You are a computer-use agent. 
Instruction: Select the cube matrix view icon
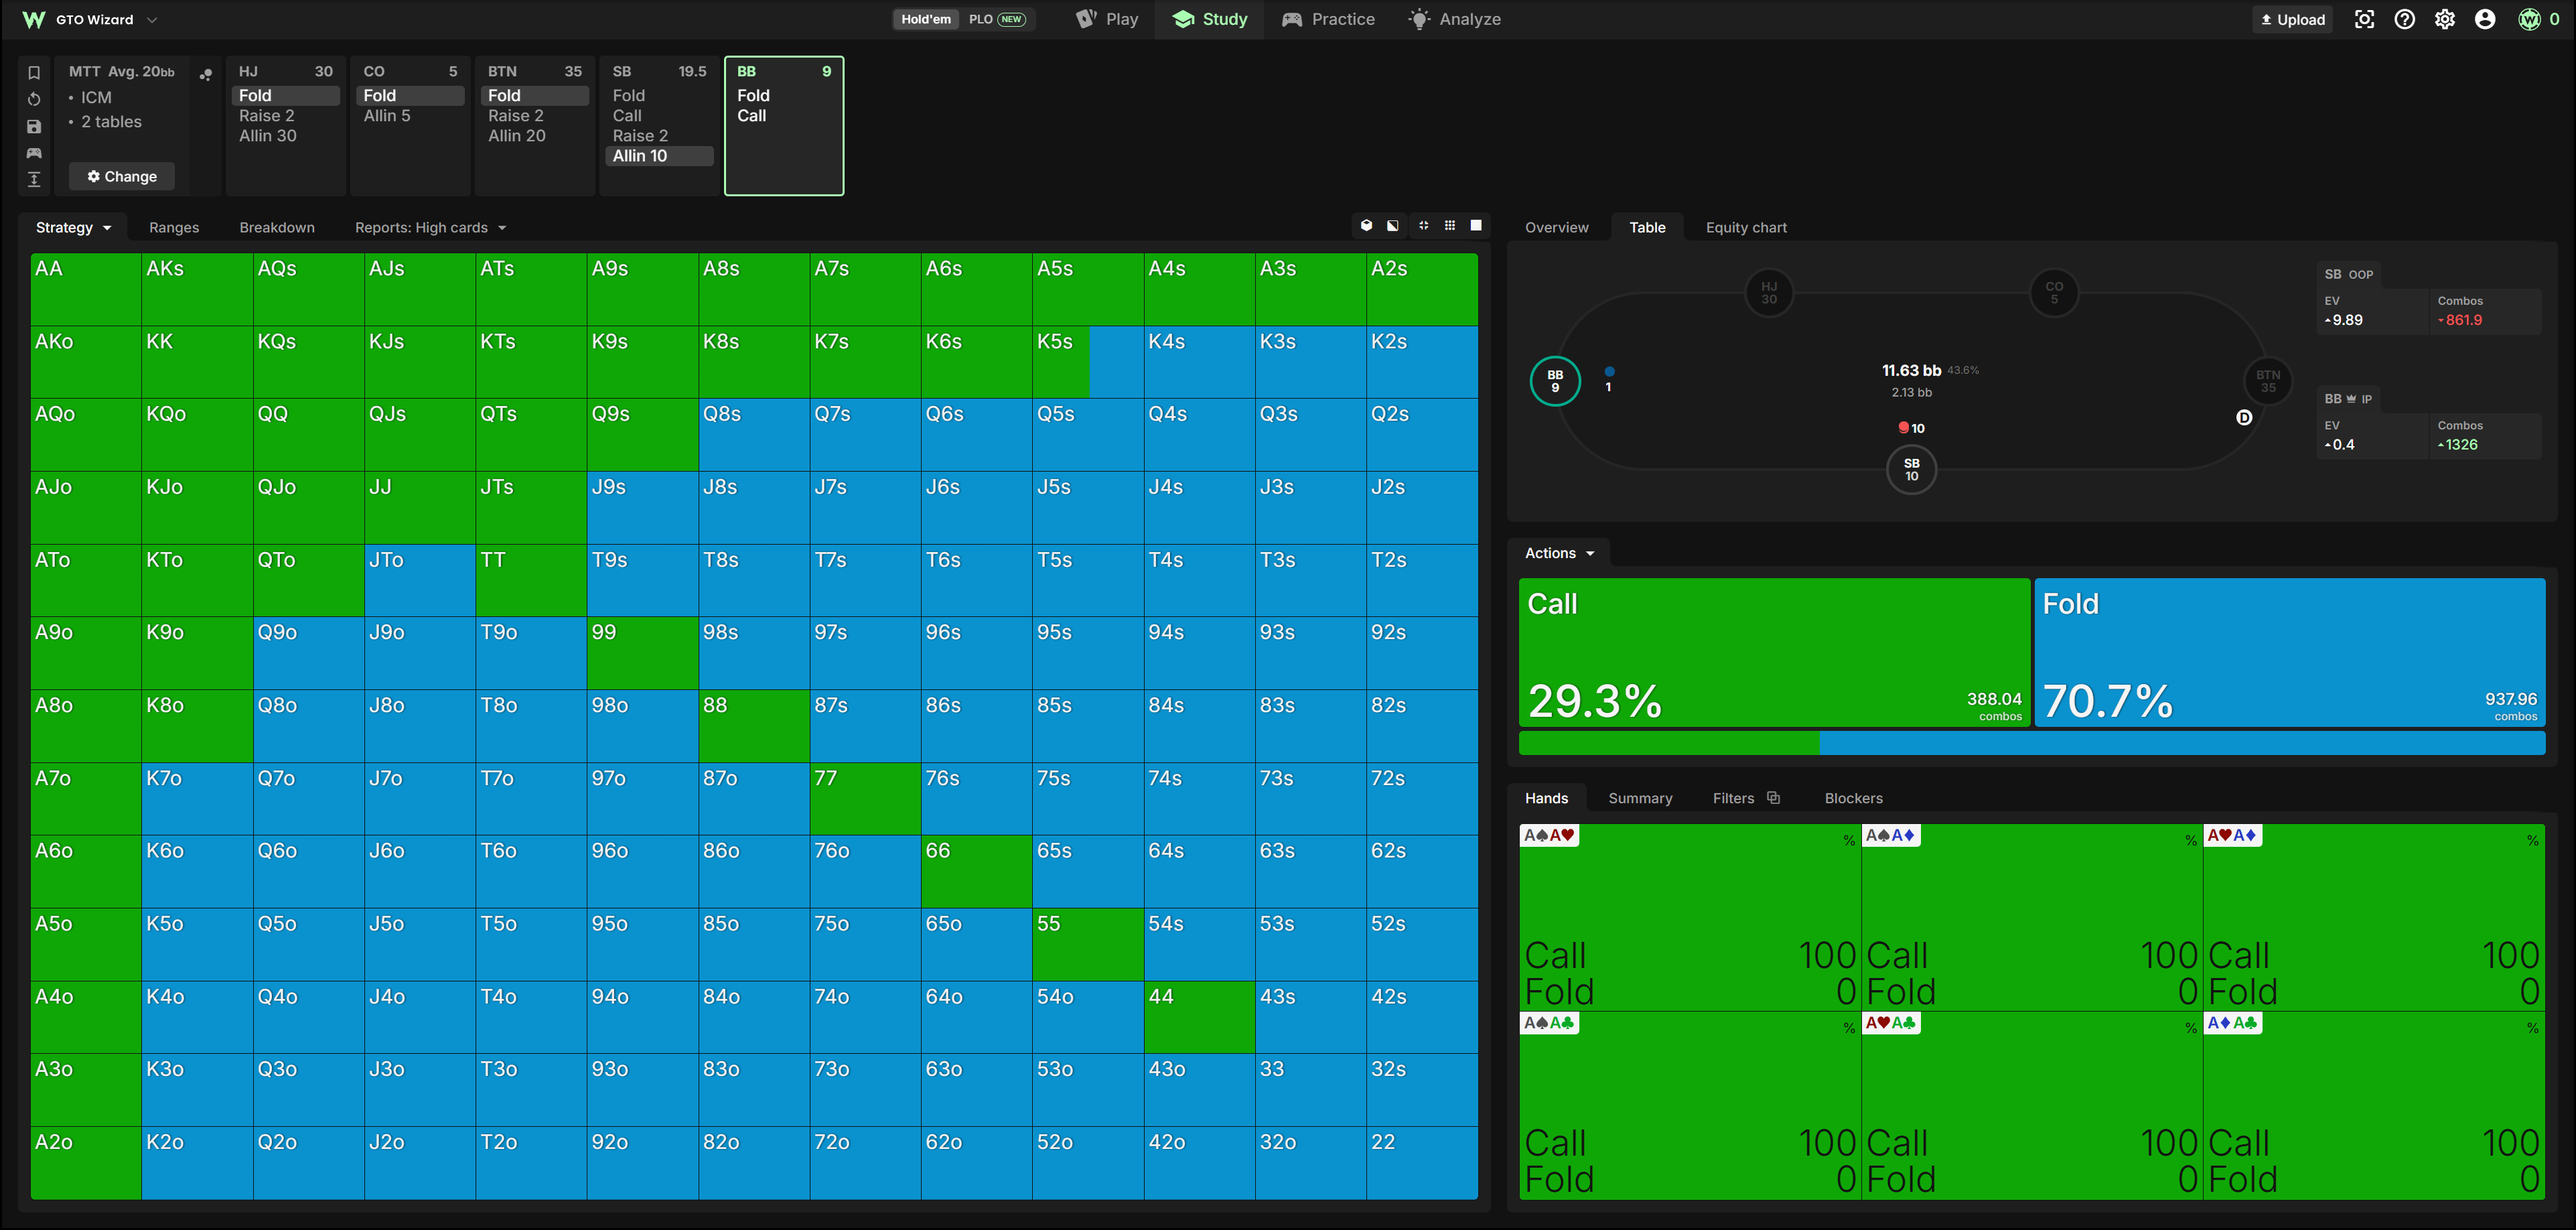pos(1366,226)
